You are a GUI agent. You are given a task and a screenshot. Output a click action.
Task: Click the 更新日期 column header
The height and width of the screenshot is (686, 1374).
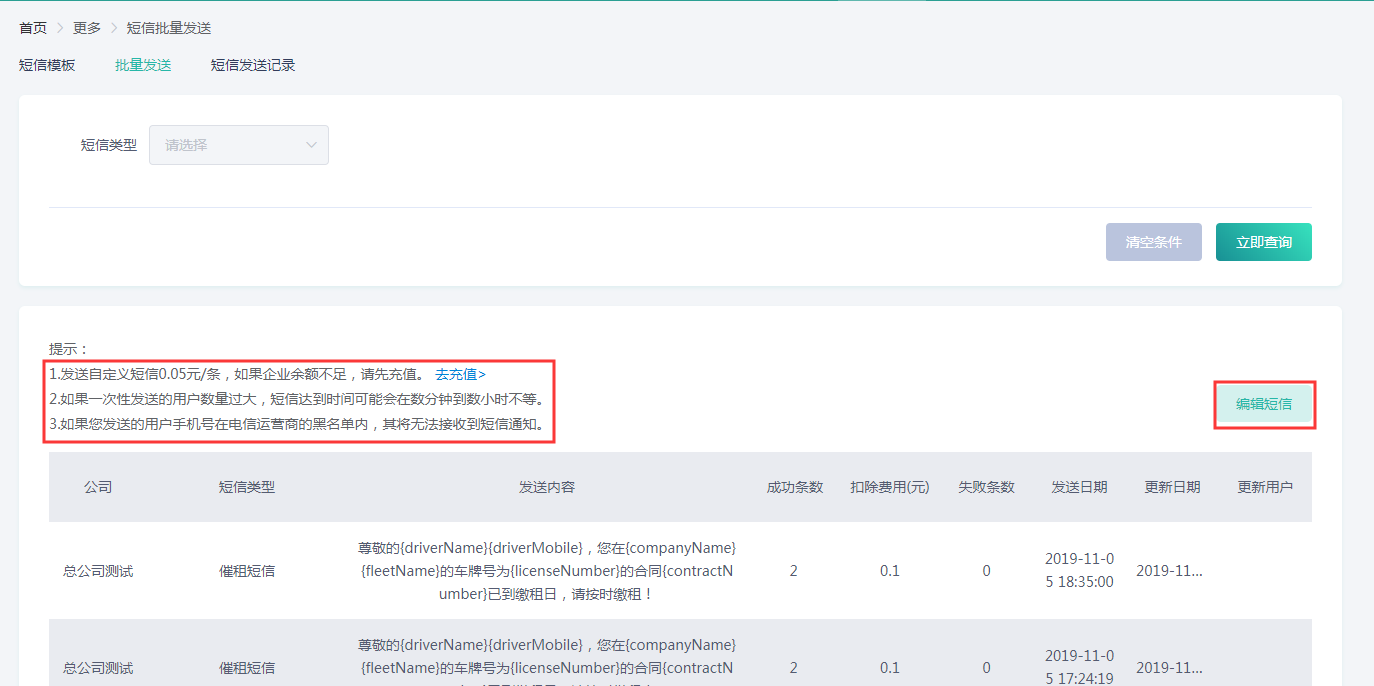(1172, 487)
